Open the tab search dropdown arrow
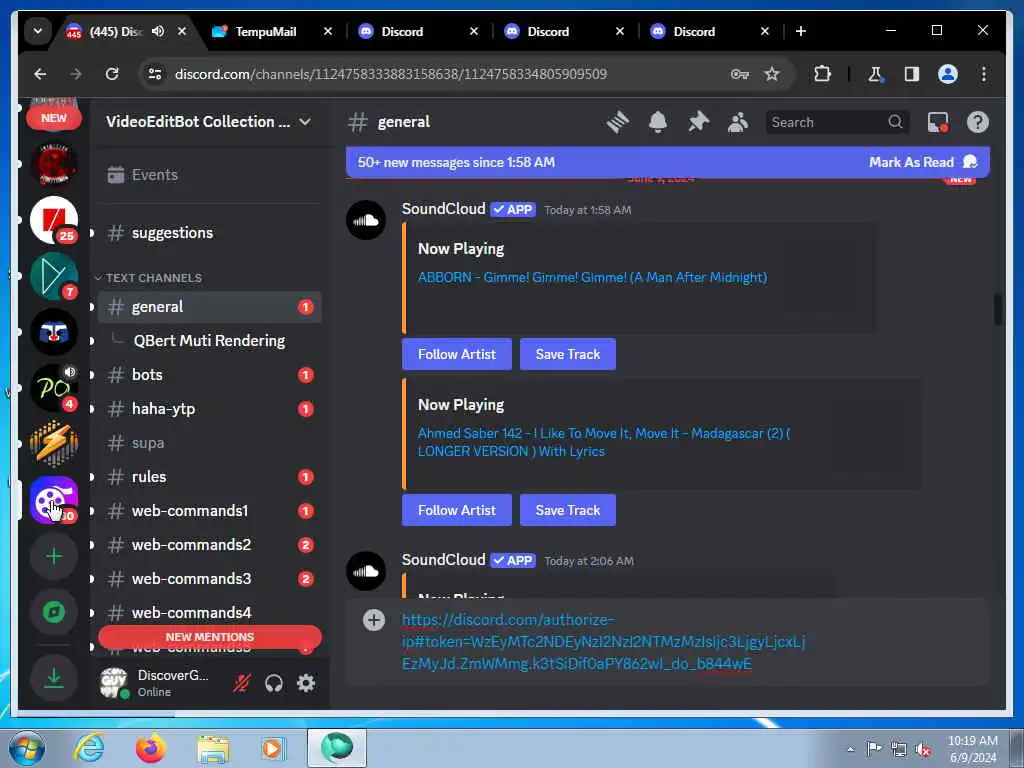The image size is (1024, 768). click(38, 31)
